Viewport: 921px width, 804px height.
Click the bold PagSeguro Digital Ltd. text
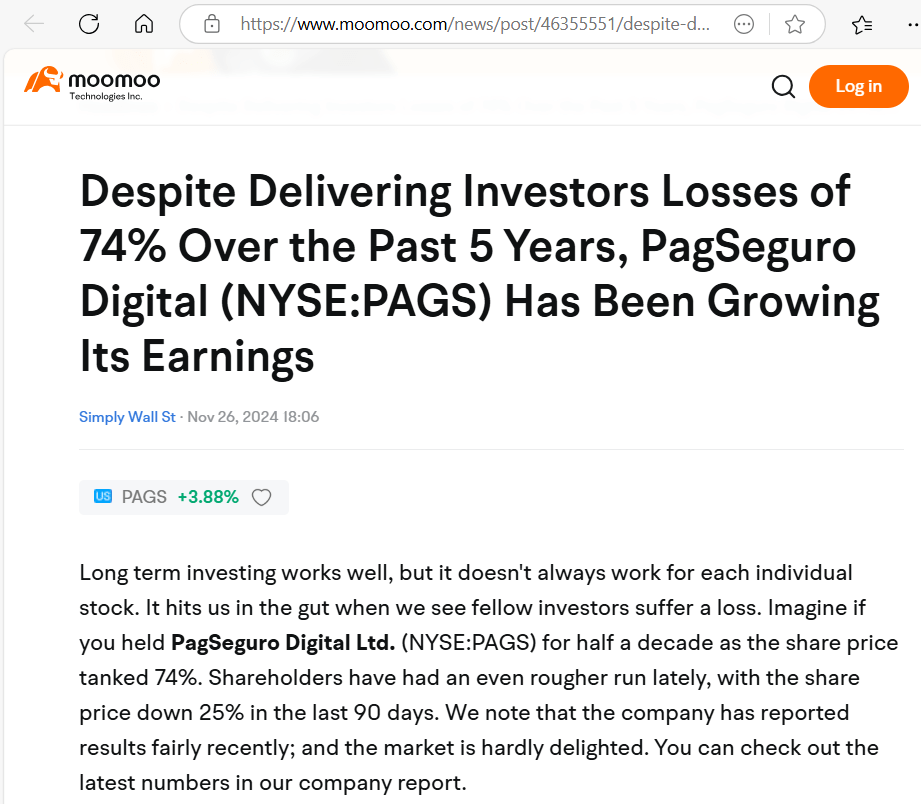pos(283,642)
